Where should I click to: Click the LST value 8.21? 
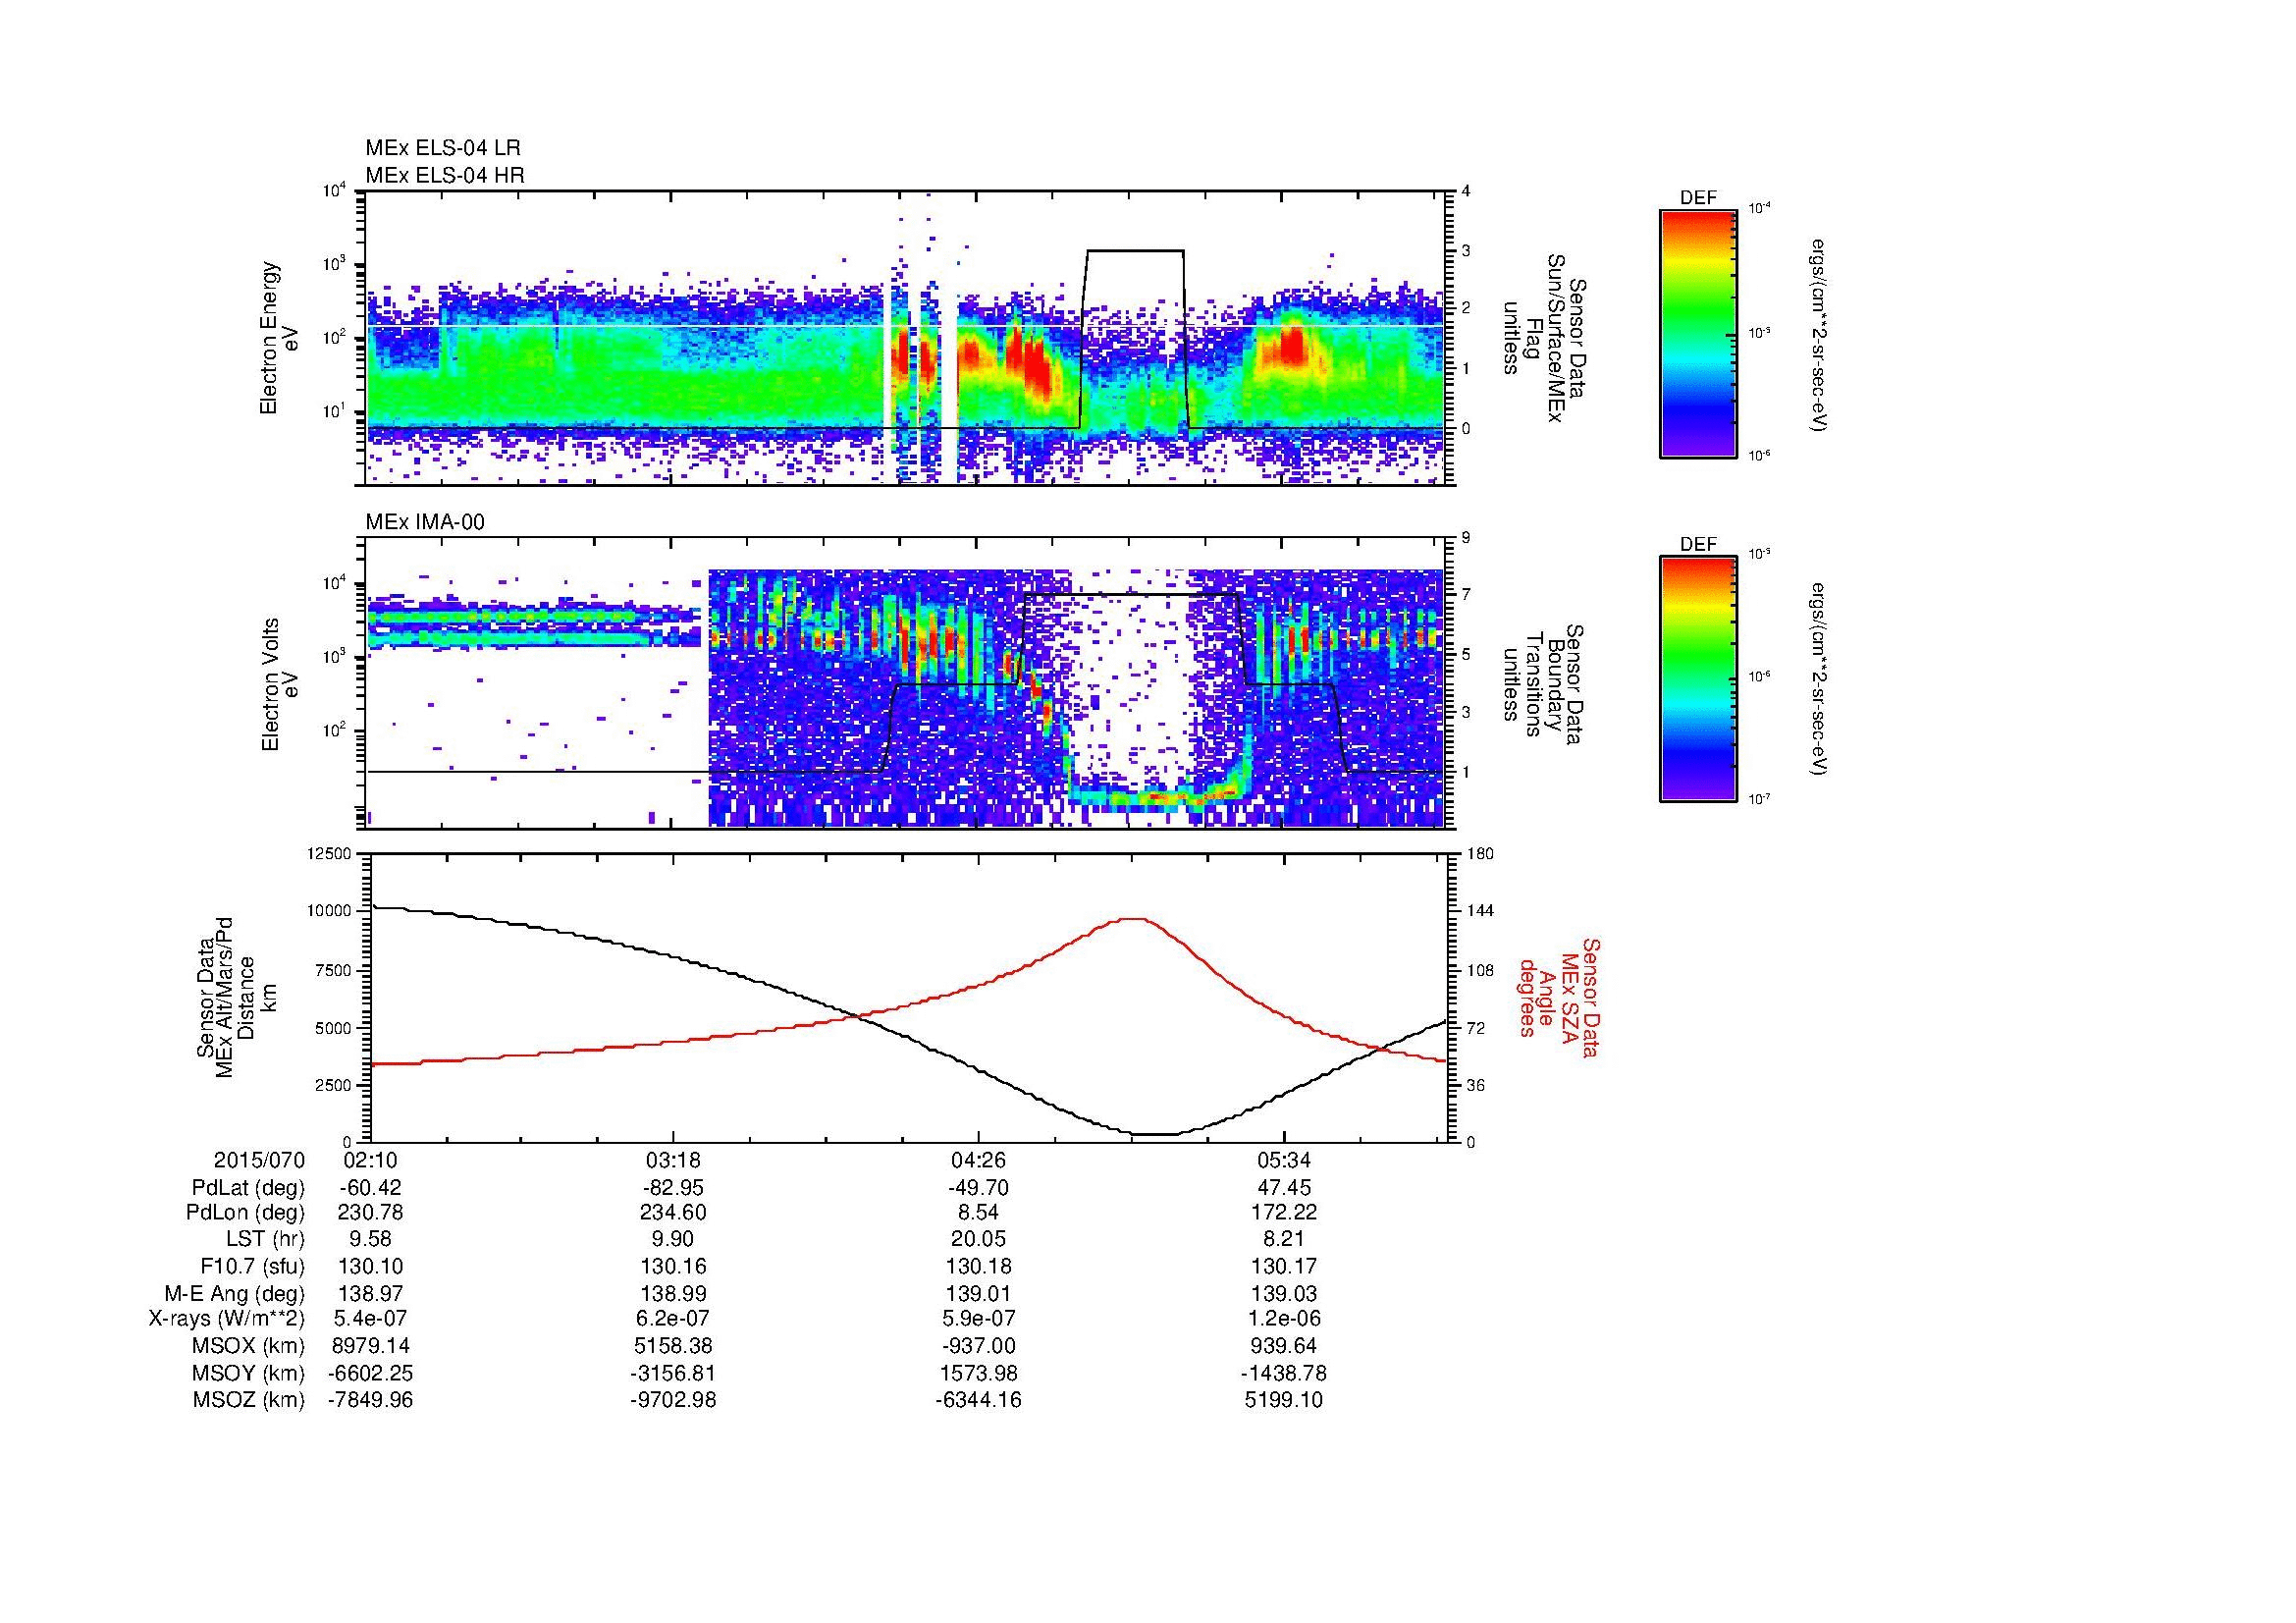point(1283,1240)
